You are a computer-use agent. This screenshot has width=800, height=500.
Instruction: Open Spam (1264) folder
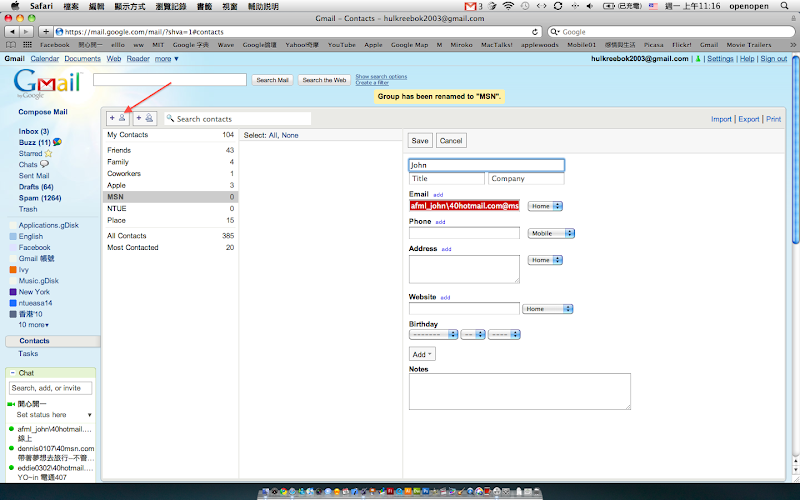coord(40,198)
